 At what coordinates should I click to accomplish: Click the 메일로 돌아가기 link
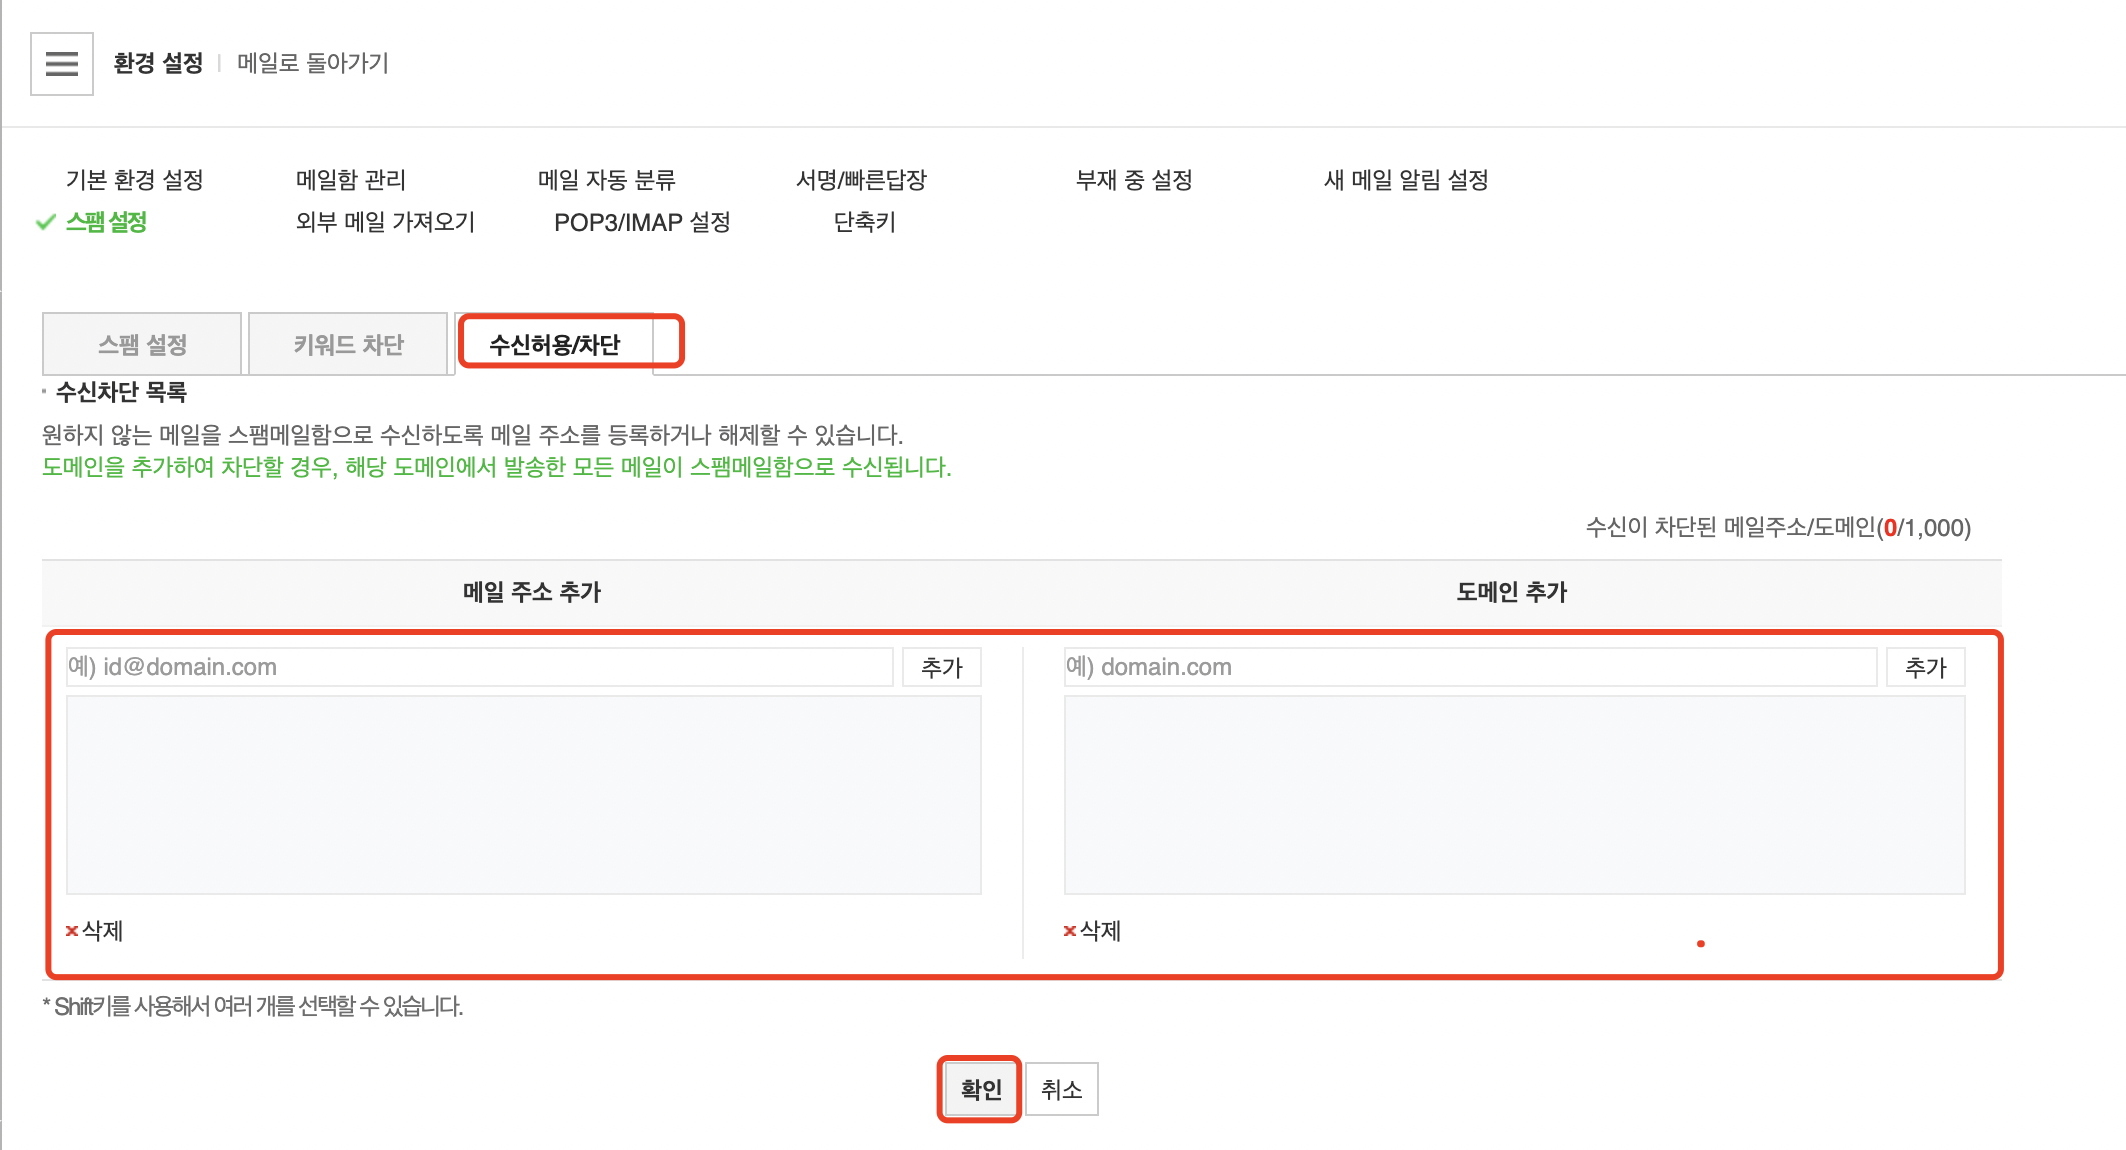pyautogui.click(x=313, y=63)
